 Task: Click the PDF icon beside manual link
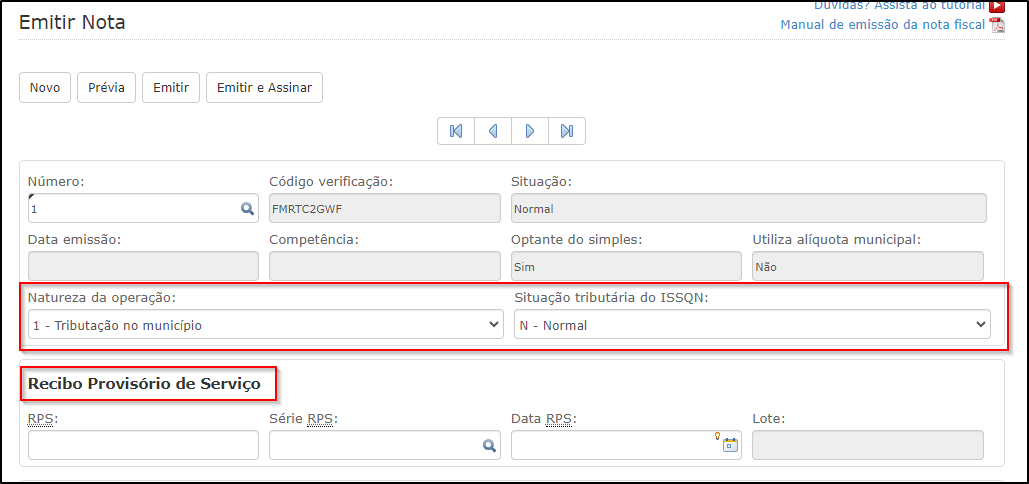tap(998, 25)
